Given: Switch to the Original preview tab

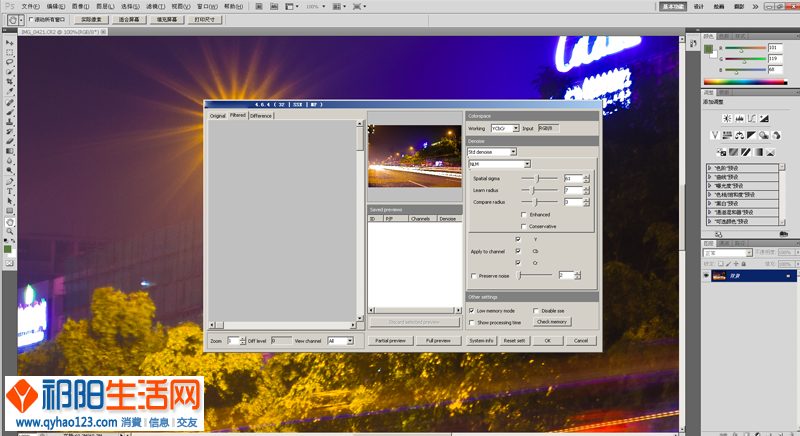Looking at the screenshot, I should pyautogui.click(x=217, y=116).
